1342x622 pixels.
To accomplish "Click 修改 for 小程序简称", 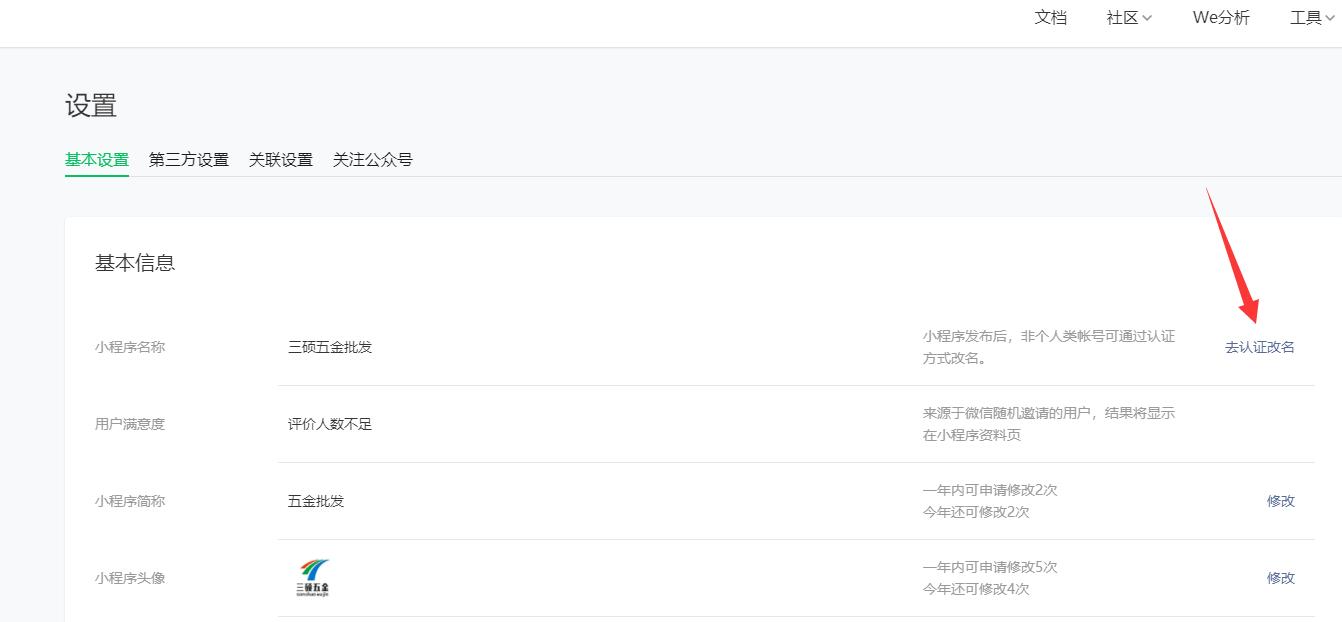I will 1281,501.
